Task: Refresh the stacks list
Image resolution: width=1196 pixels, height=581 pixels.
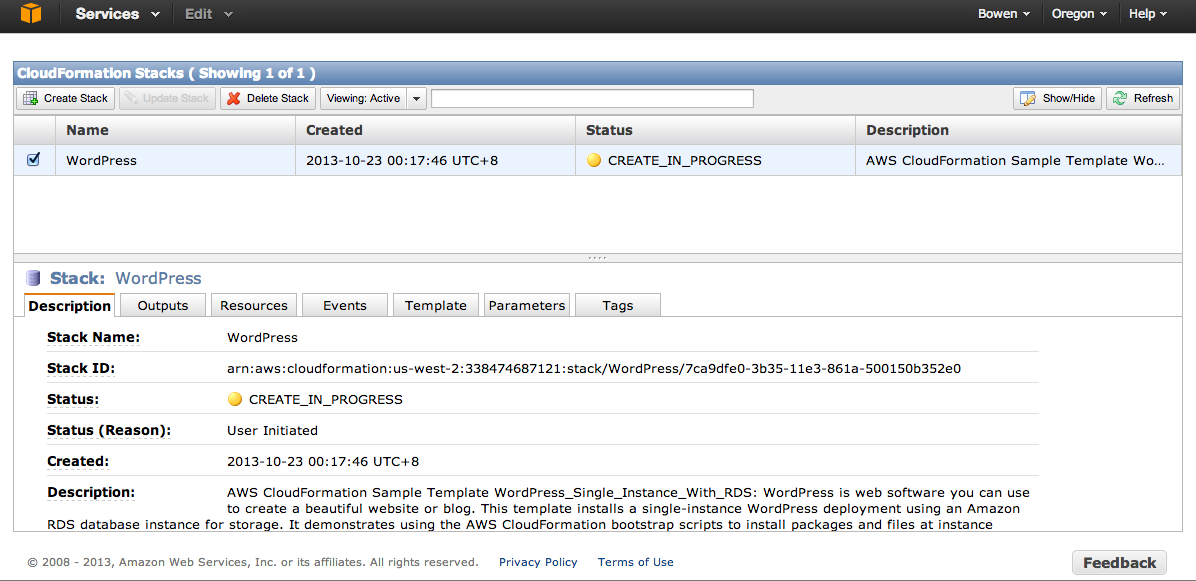Action: 1143,98
